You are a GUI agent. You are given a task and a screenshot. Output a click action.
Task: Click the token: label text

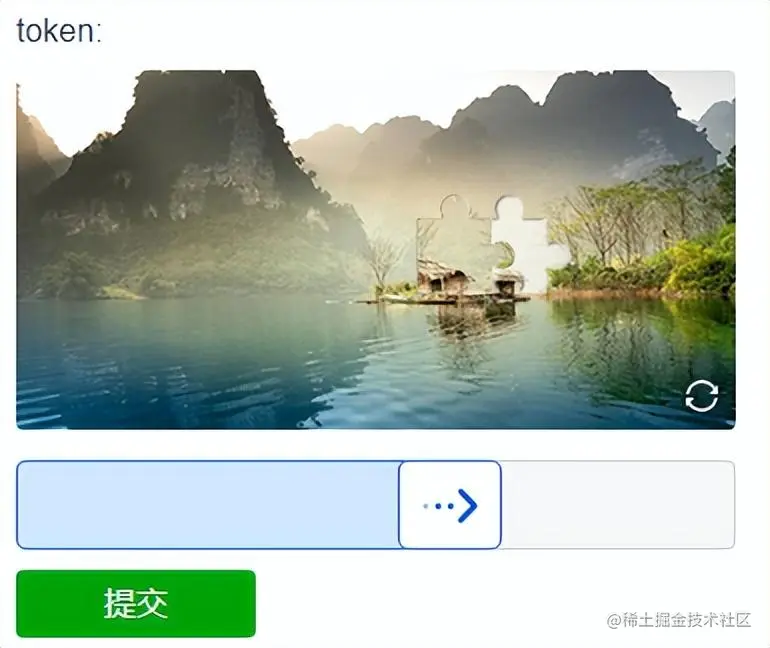point(59,30)
